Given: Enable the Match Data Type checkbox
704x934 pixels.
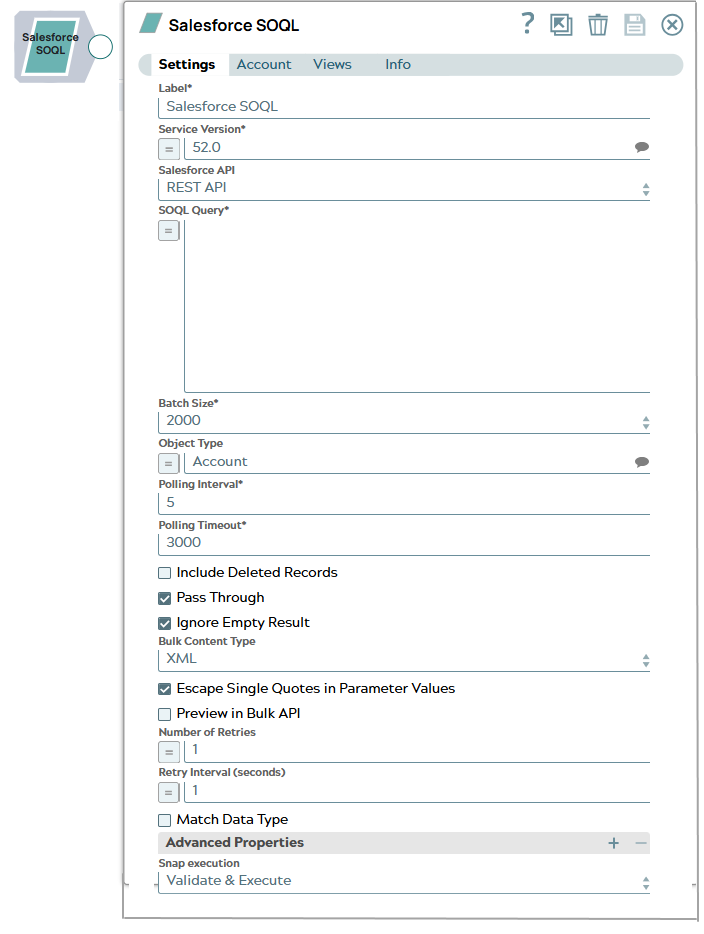Looking at the screenshot, I should click(x=164, y=820).
